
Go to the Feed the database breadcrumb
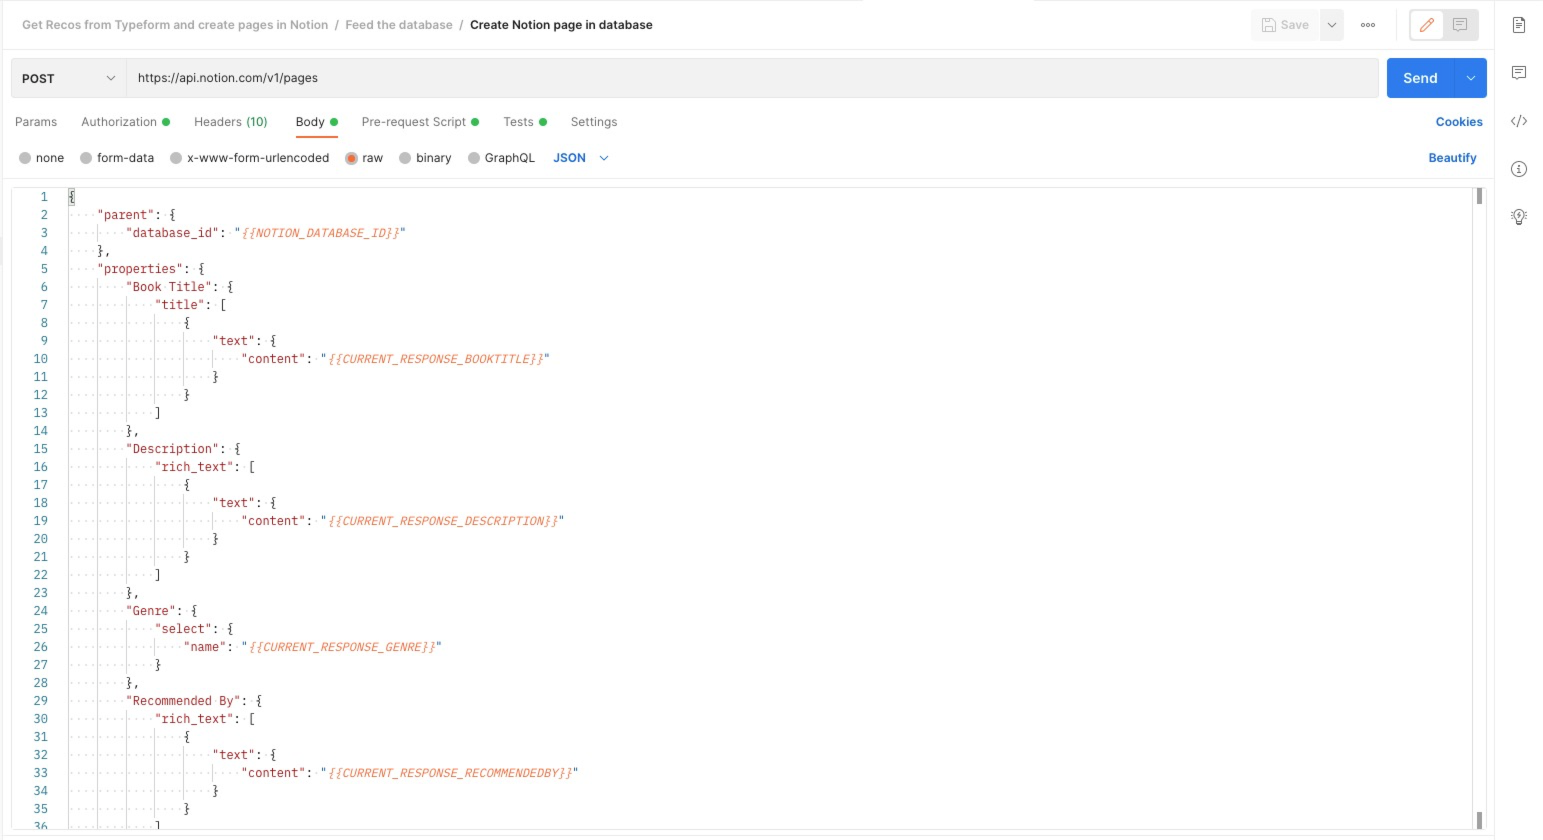pyautogui.click(x=399, y=25)
